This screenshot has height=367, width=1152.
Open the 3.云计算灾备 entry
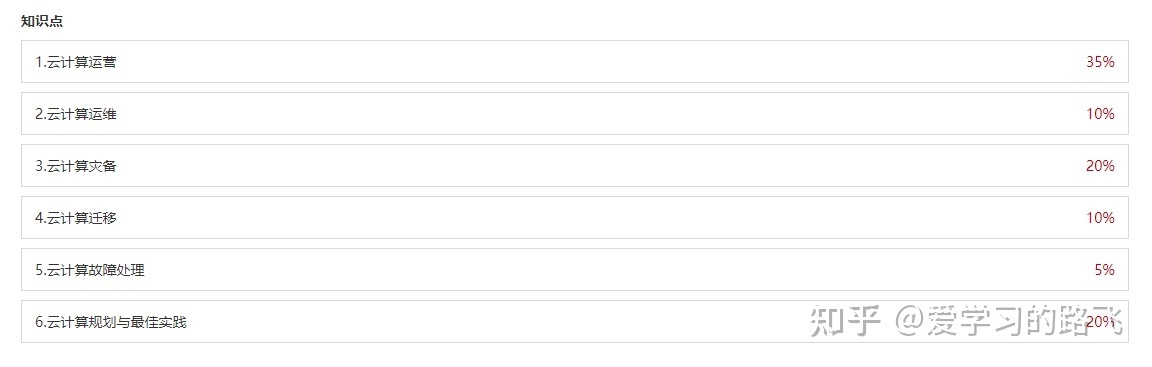pyautogui.click(x=76, y=167)
